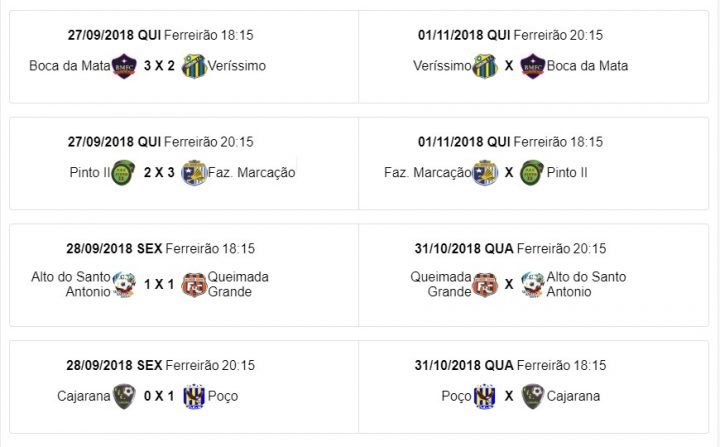The width and height of the screenshot is (720, 447).
Task: Click Veríssimo crest in 01/11 return match
Action: 485,66
